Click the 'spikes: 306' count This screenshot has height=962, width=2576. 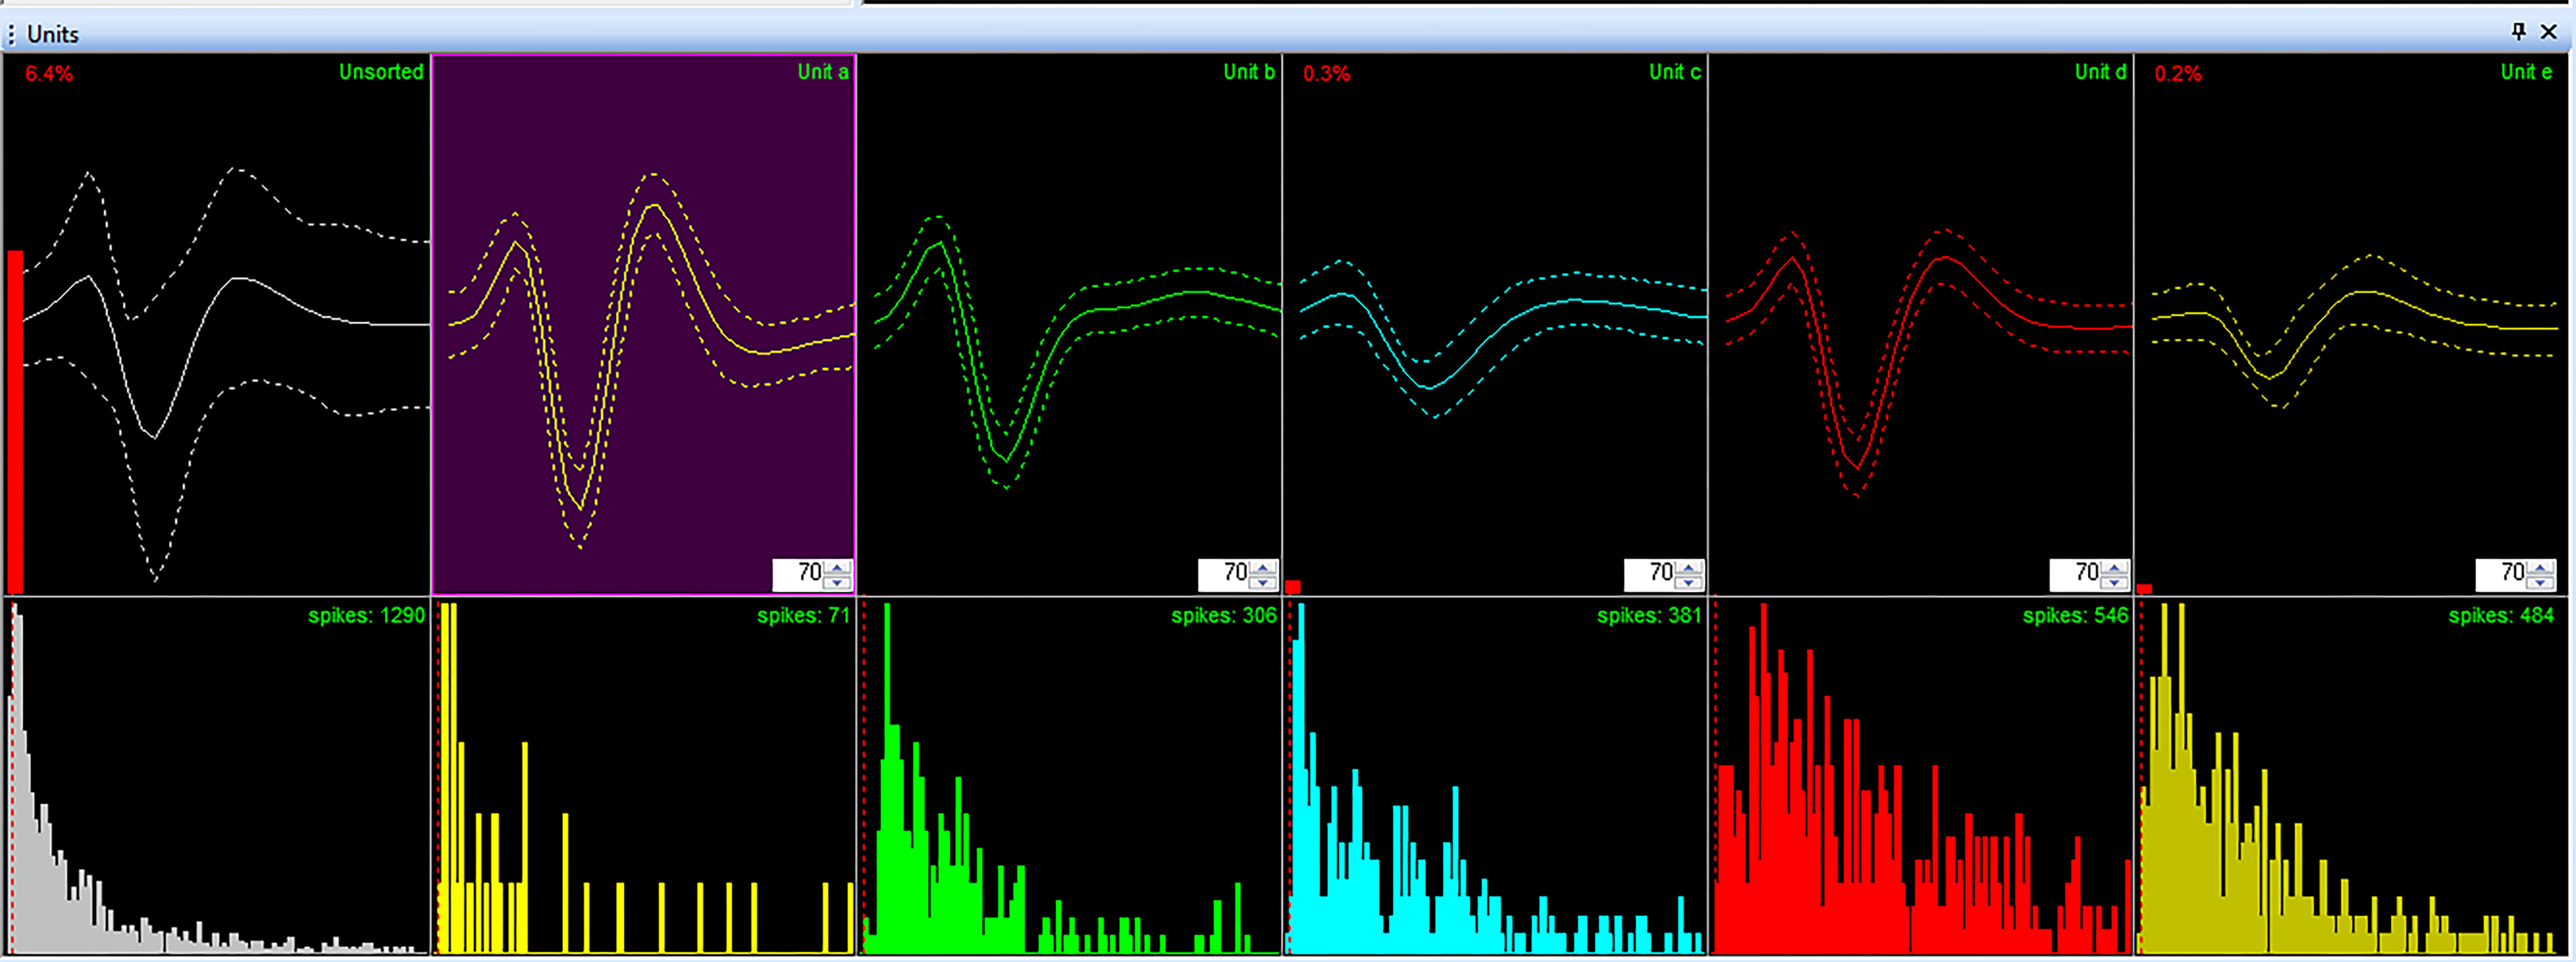click(1224, 616)
